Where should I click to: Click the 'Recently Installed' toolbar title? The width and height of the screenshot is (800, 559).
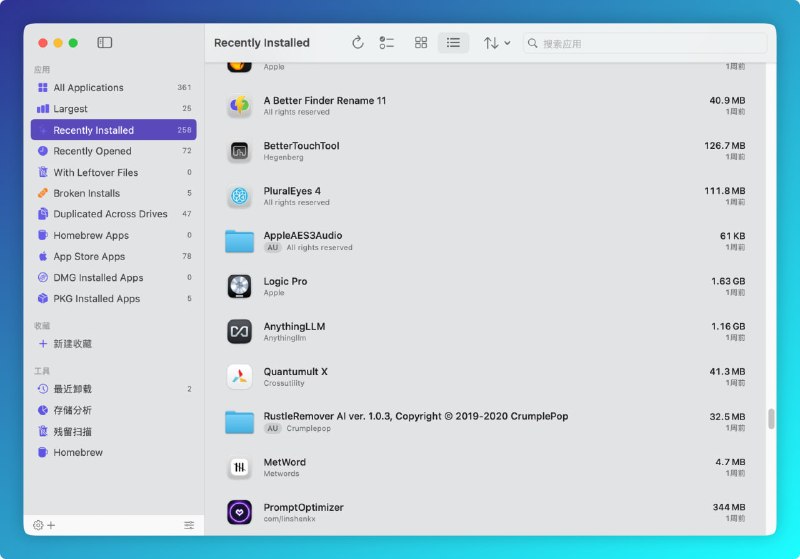click(x=262, y=43)
